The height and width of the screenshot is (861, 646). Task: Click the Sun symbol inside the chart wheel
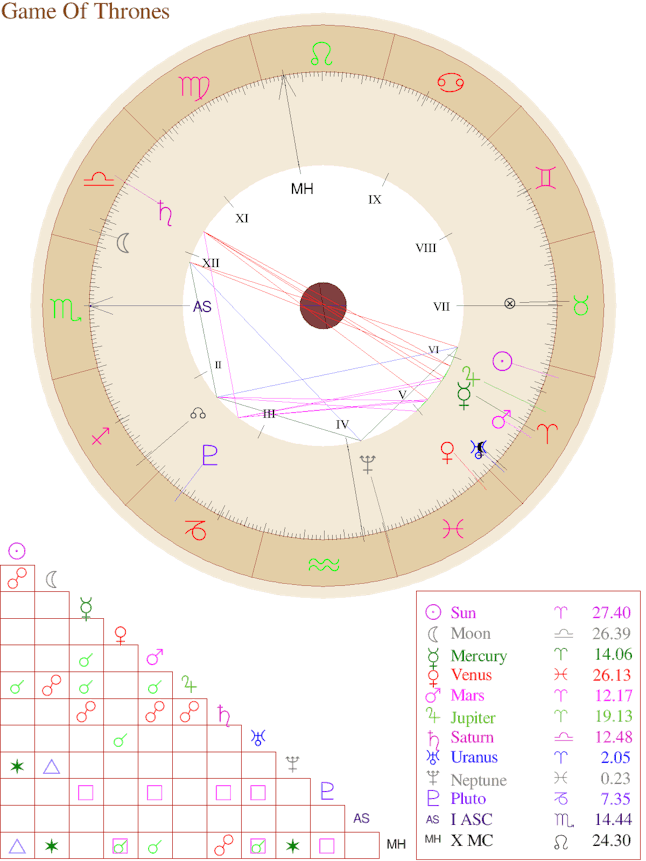[x=503, y=361]
